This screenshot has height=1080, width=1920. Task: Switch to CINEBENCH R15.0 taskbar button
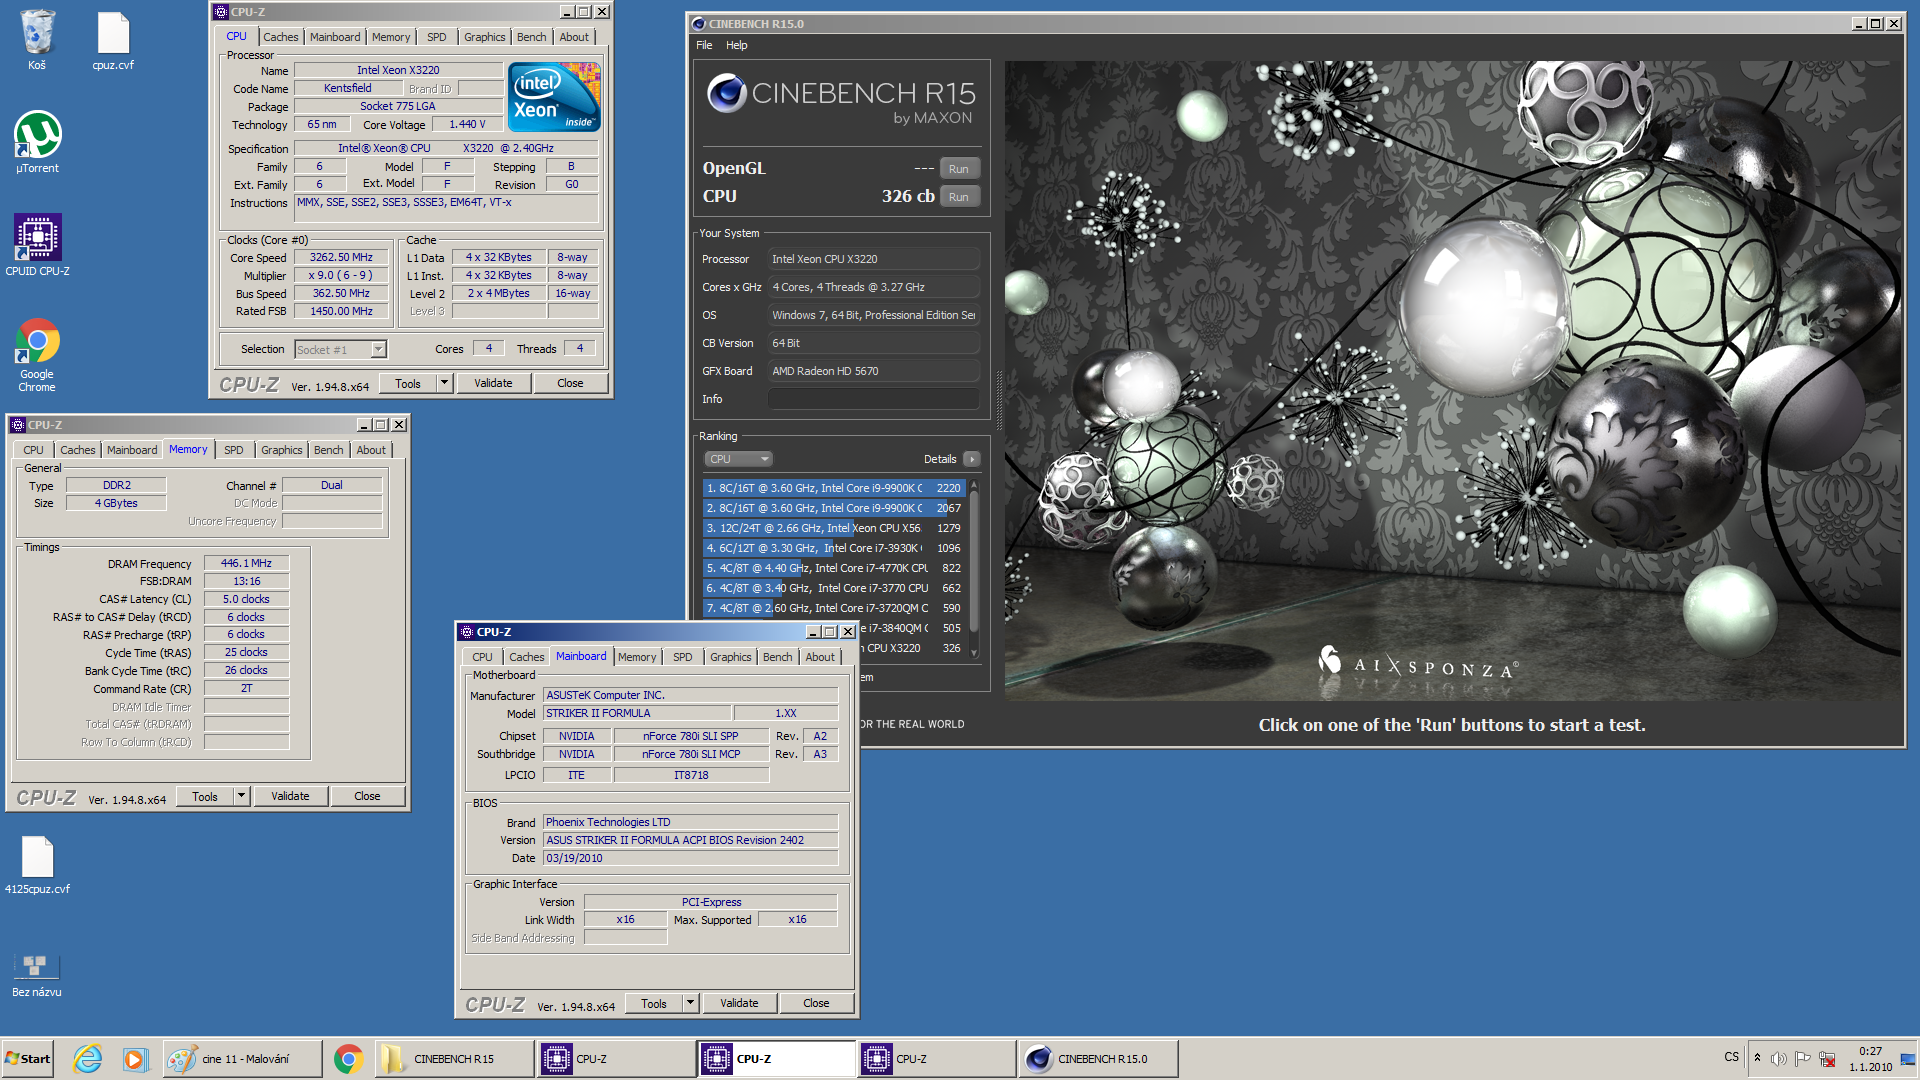[x=1098, y=1059]
